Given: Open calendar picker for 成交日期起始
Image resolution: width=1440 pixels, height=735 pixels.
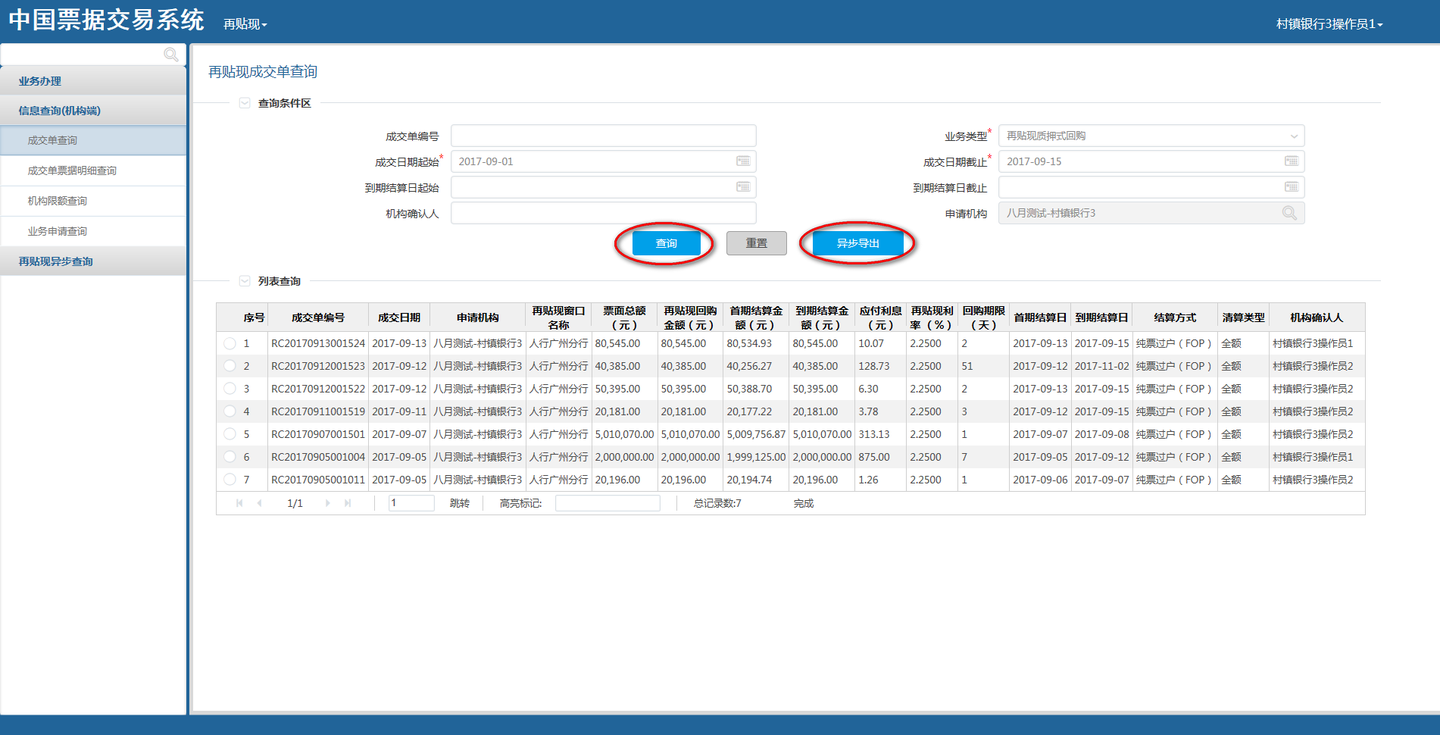Looking at the screenshot, I should [x=743, y=161].
